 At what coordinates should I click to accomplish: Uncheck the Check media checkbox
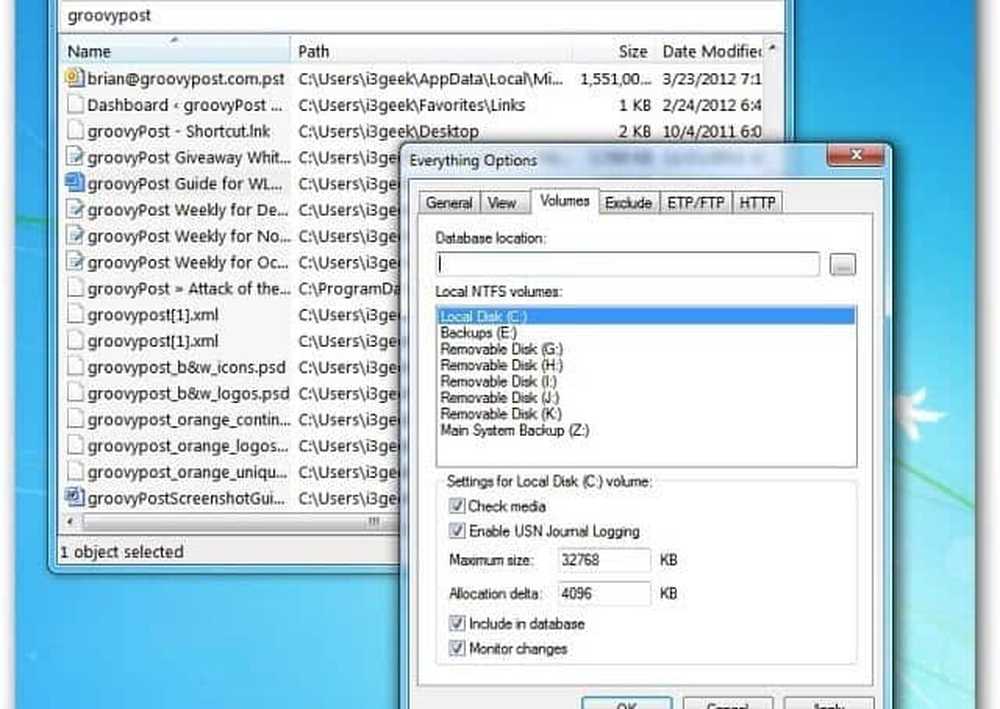[458, 507]
